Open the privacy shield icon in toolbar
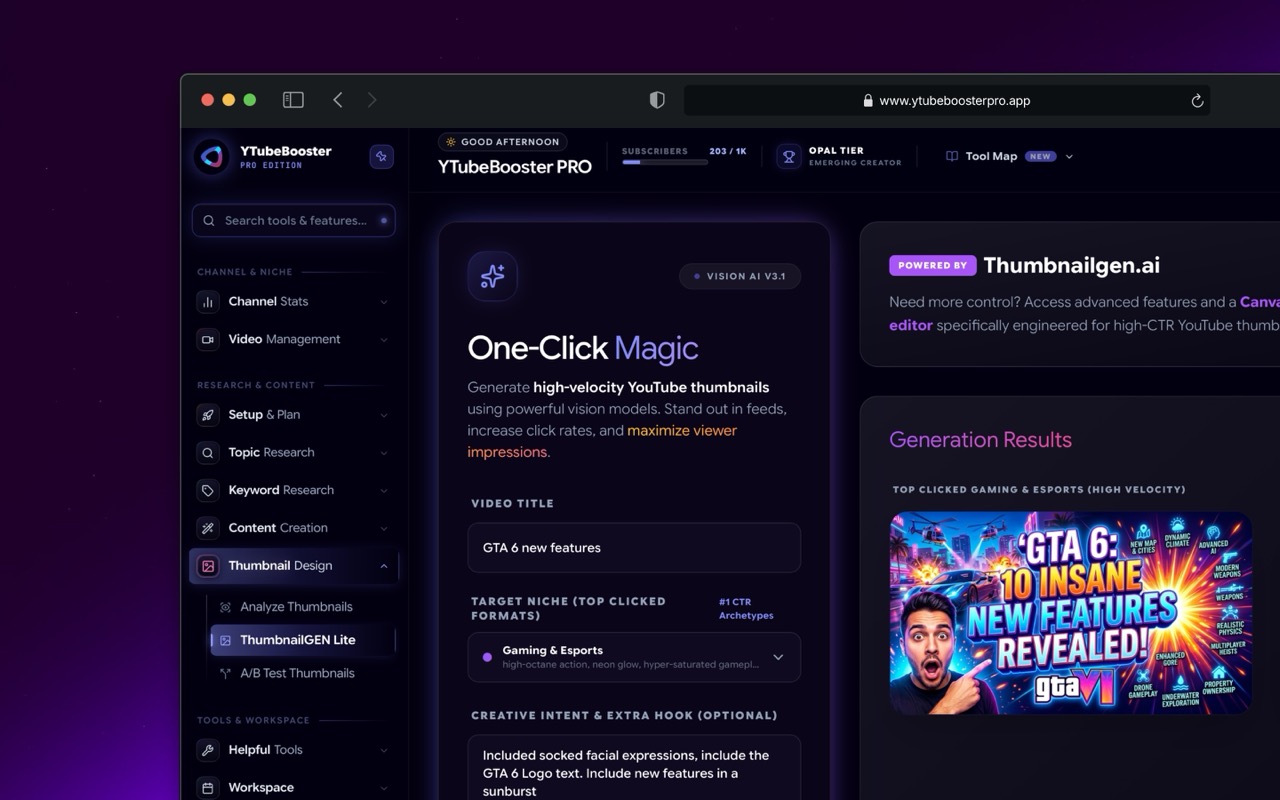Image resolution: width=1280 pixels, height=800 pixels. pos(657,100)
